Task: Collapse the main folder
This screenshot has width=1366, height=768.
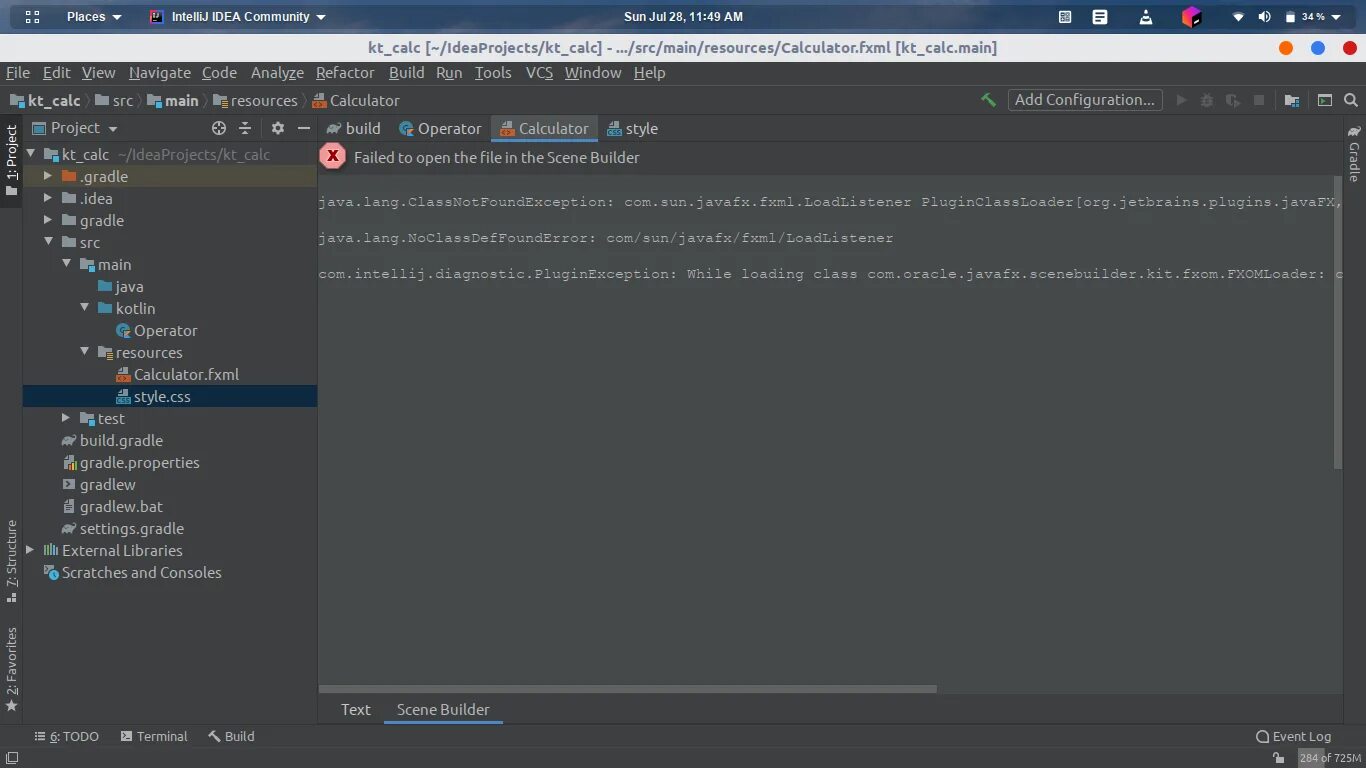Action: click(66, 264)
